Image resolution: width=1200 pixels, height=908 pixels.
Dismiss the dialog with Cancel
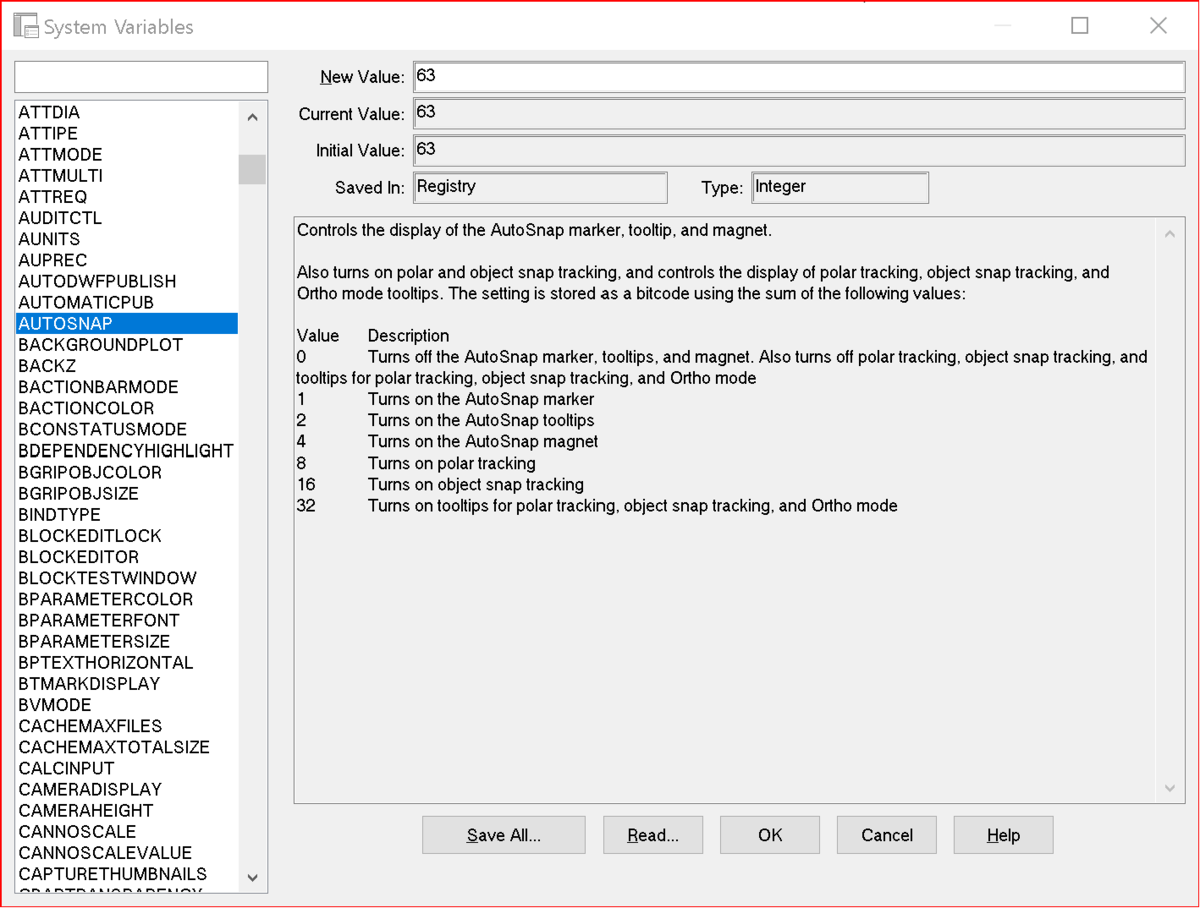[x=887, y=835]
